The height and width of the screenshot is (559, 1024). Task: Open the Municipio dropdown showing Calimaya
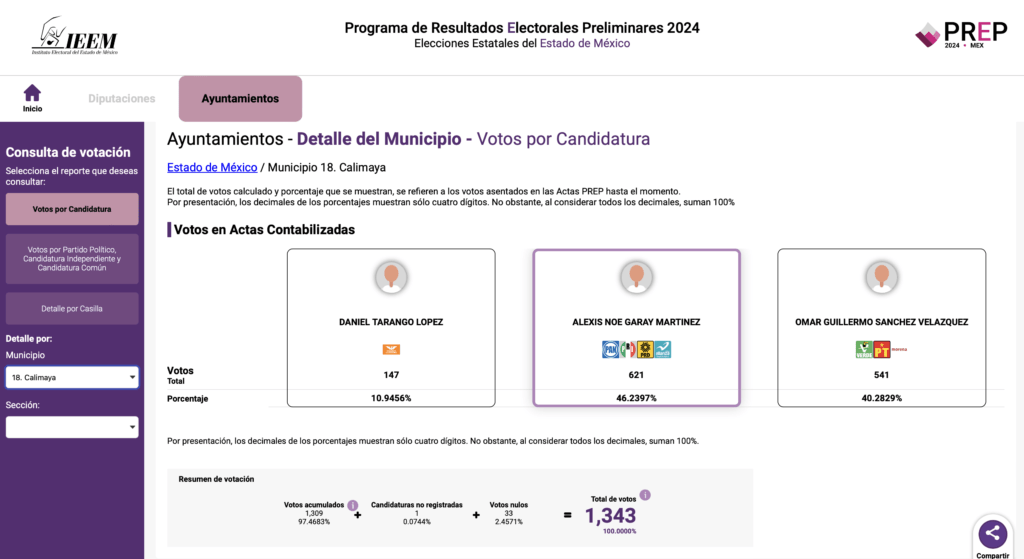[x=72, y=377]
